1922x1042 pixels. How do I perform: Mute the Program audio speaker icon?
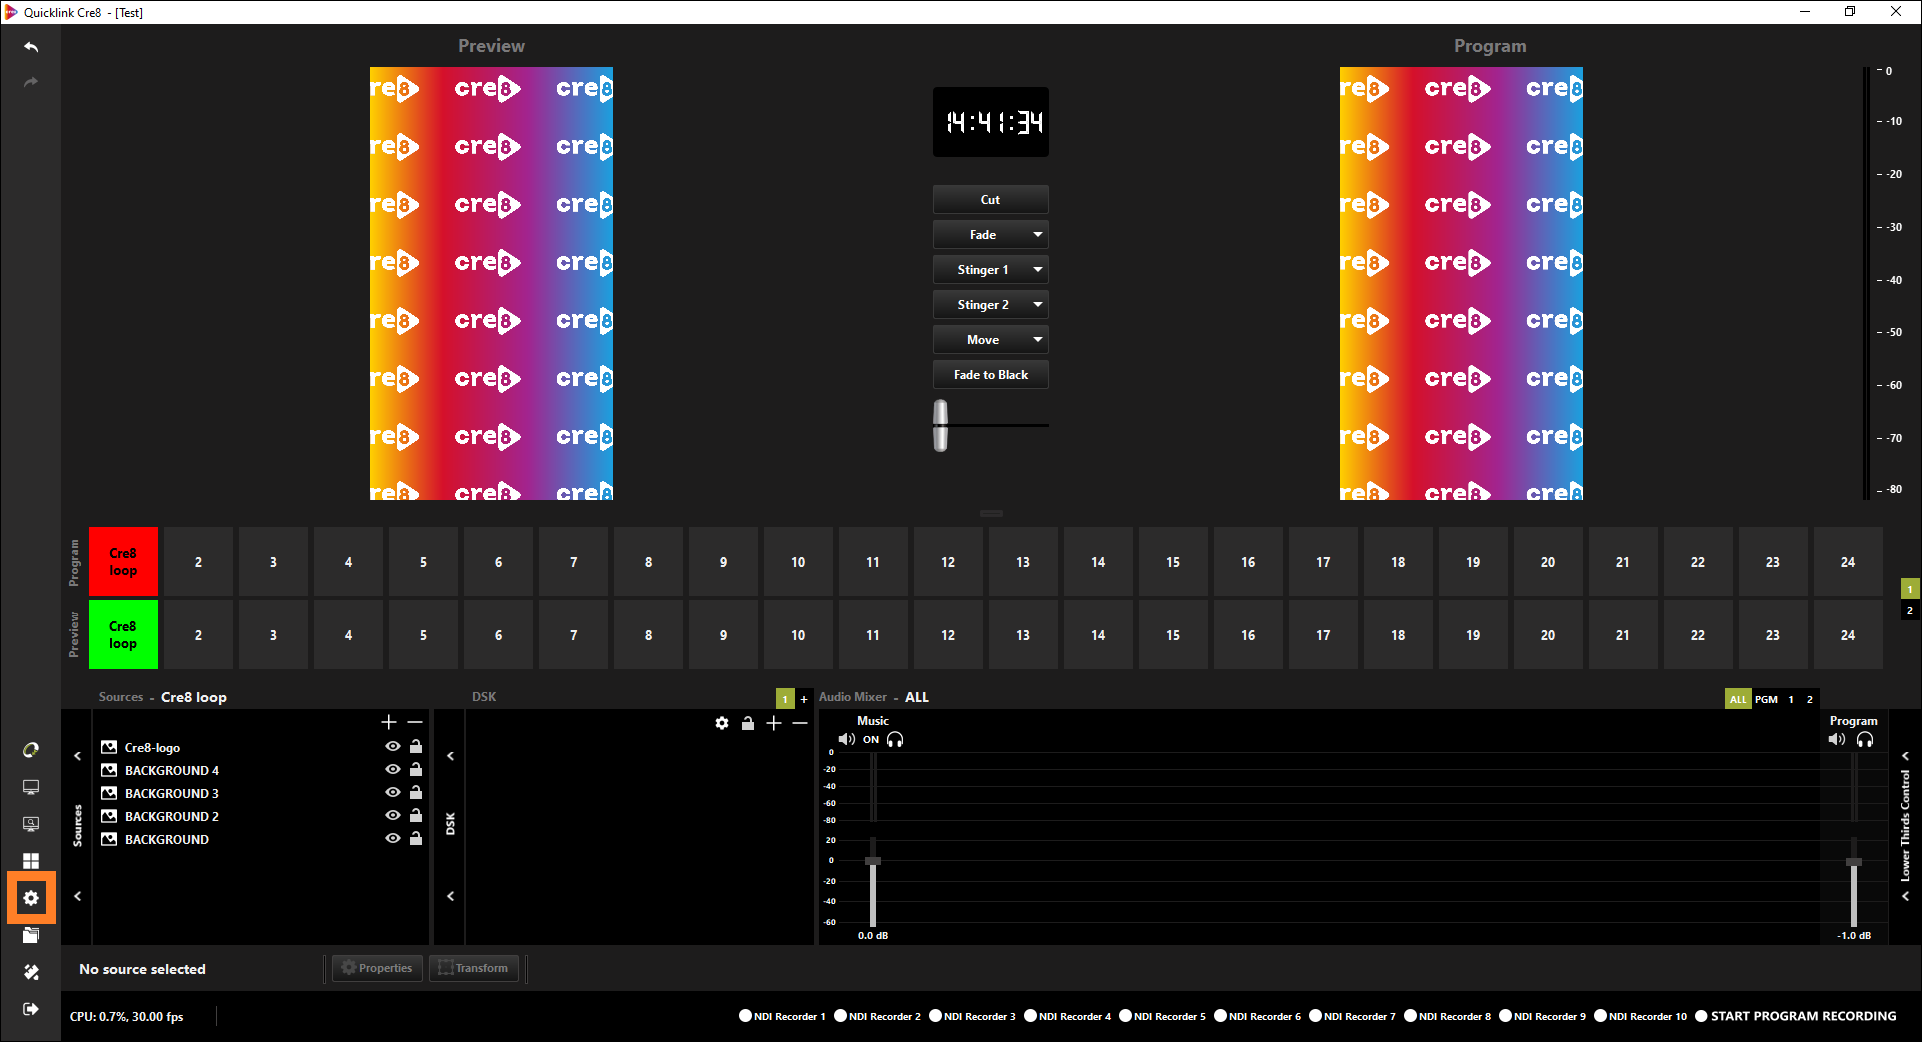[1836, 740]
